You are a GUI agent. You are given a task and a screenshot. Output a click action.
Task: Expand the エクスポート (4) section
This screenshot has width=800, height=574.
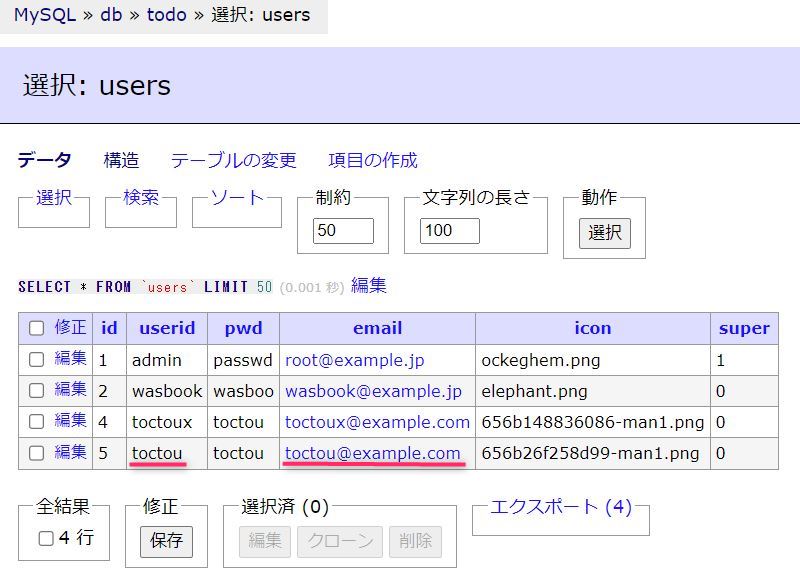tap(561, 507)
